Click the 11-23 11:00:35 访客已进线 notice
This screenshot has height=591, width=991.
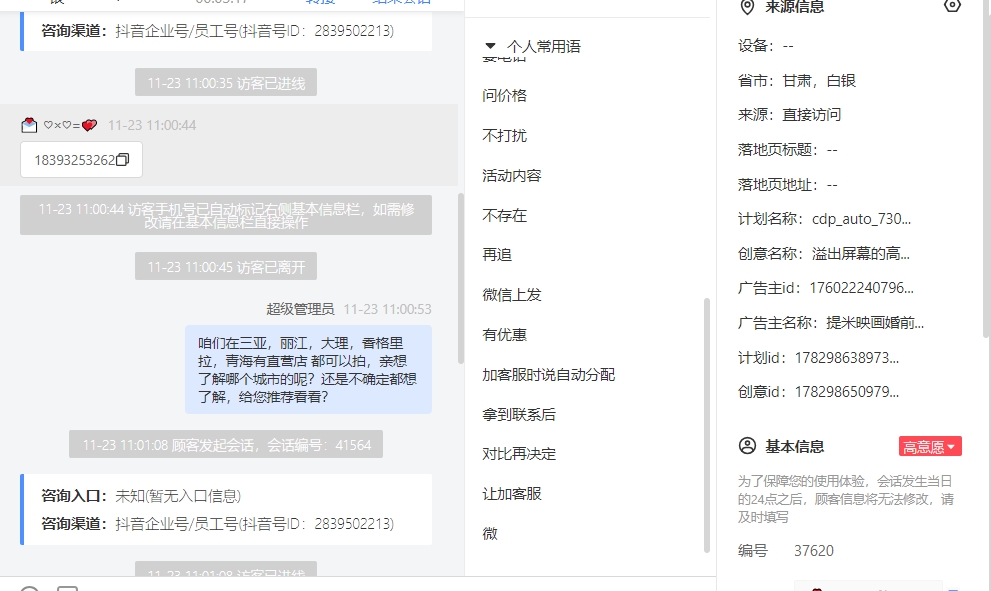[226, 83]
